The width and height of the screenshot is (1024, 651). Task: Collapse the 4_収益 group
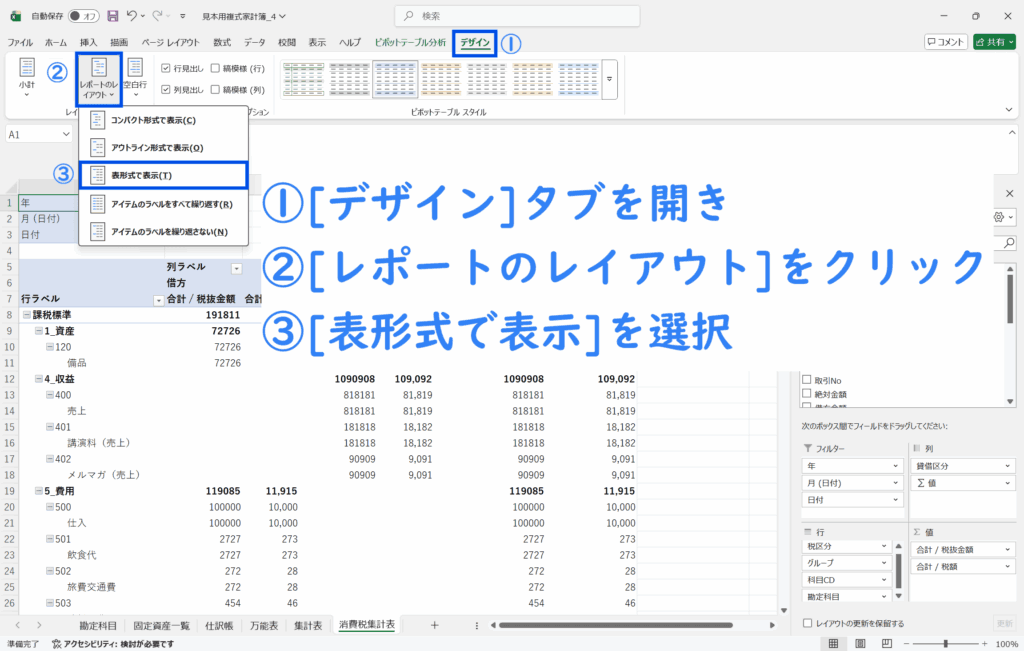[37, 379]
